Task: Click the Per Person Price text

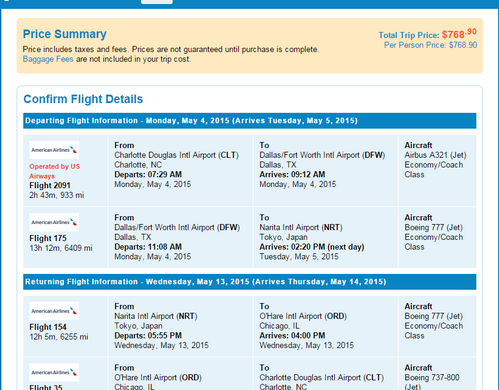Action: tap(430, 45)
